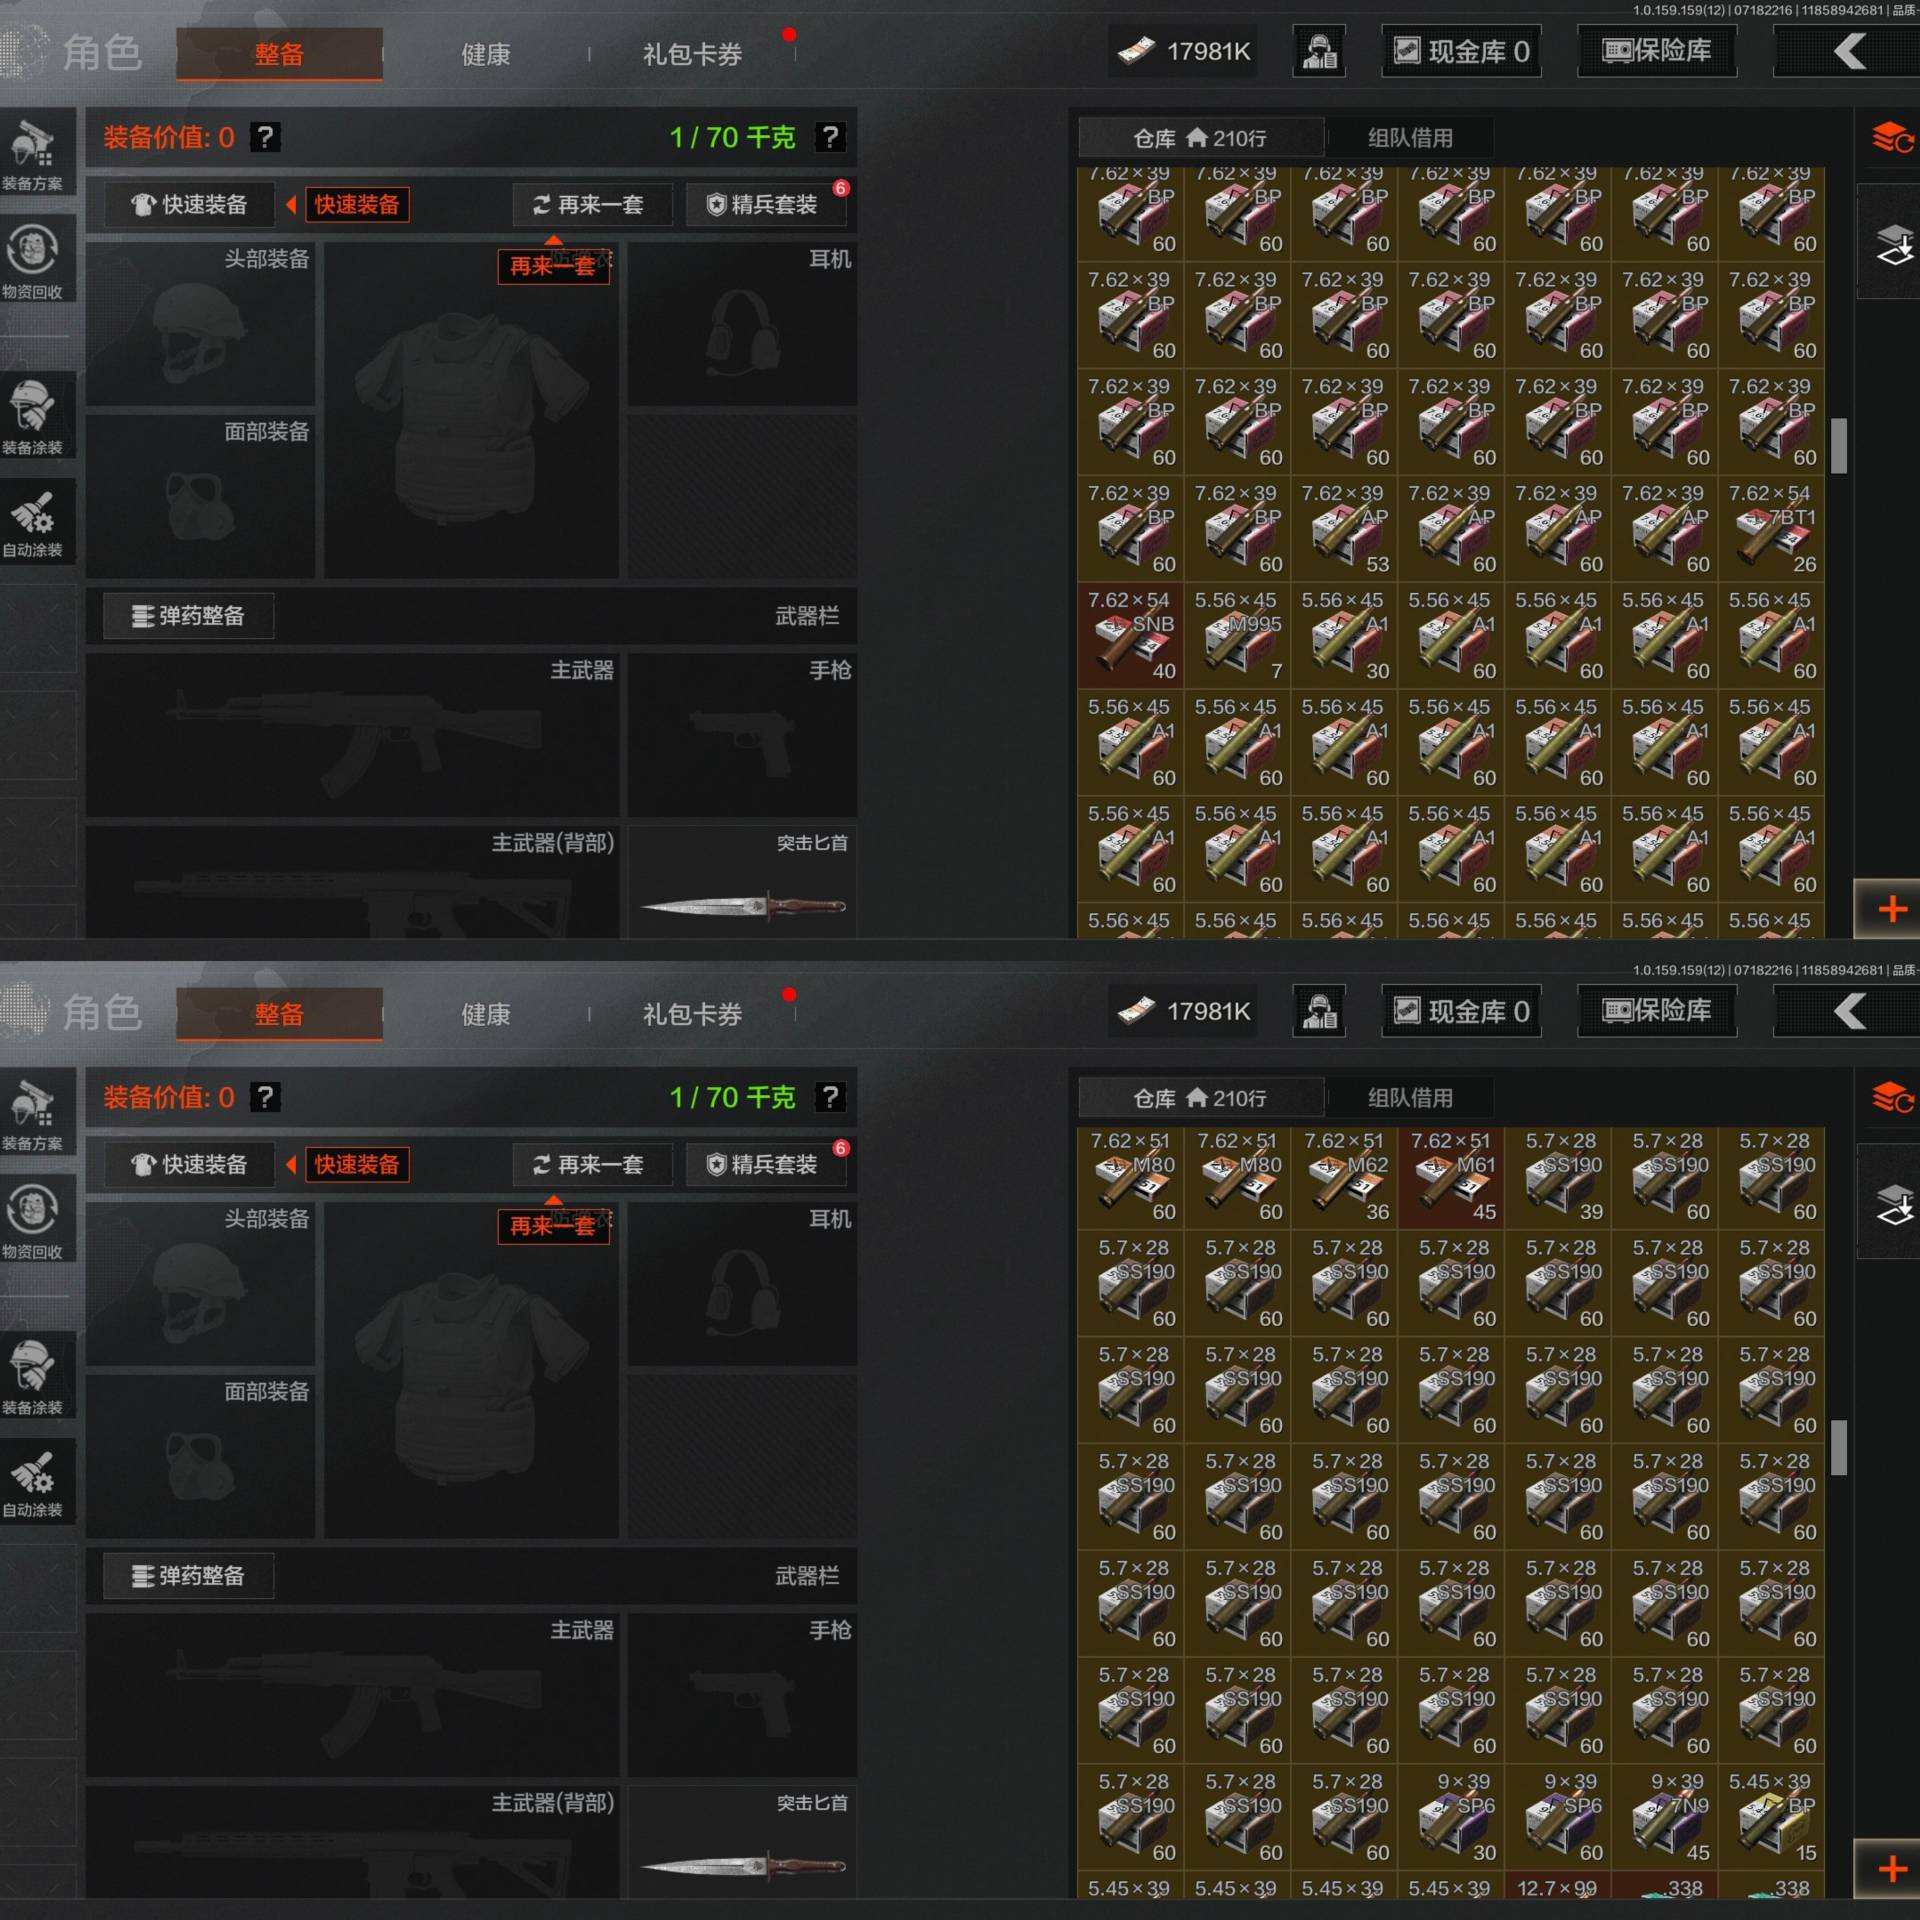Choose the 9×39 7N9 stack of 45
Screen dimensions: 1920x1920
click(x=1665, y=1817)
